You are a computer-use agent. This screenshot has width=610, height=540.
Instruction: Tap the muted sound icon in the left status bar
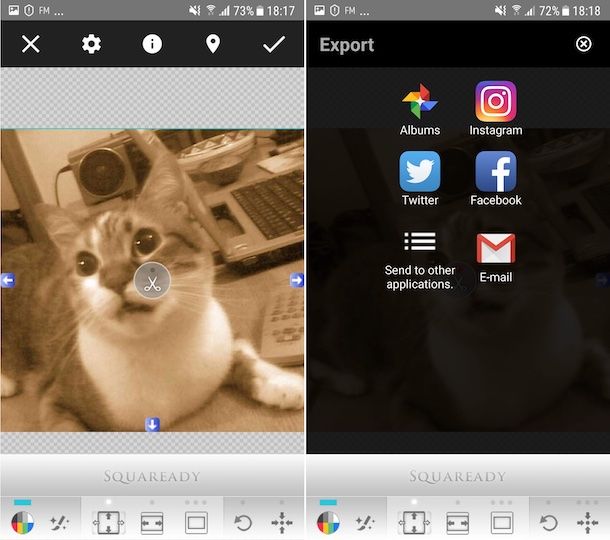195,11
